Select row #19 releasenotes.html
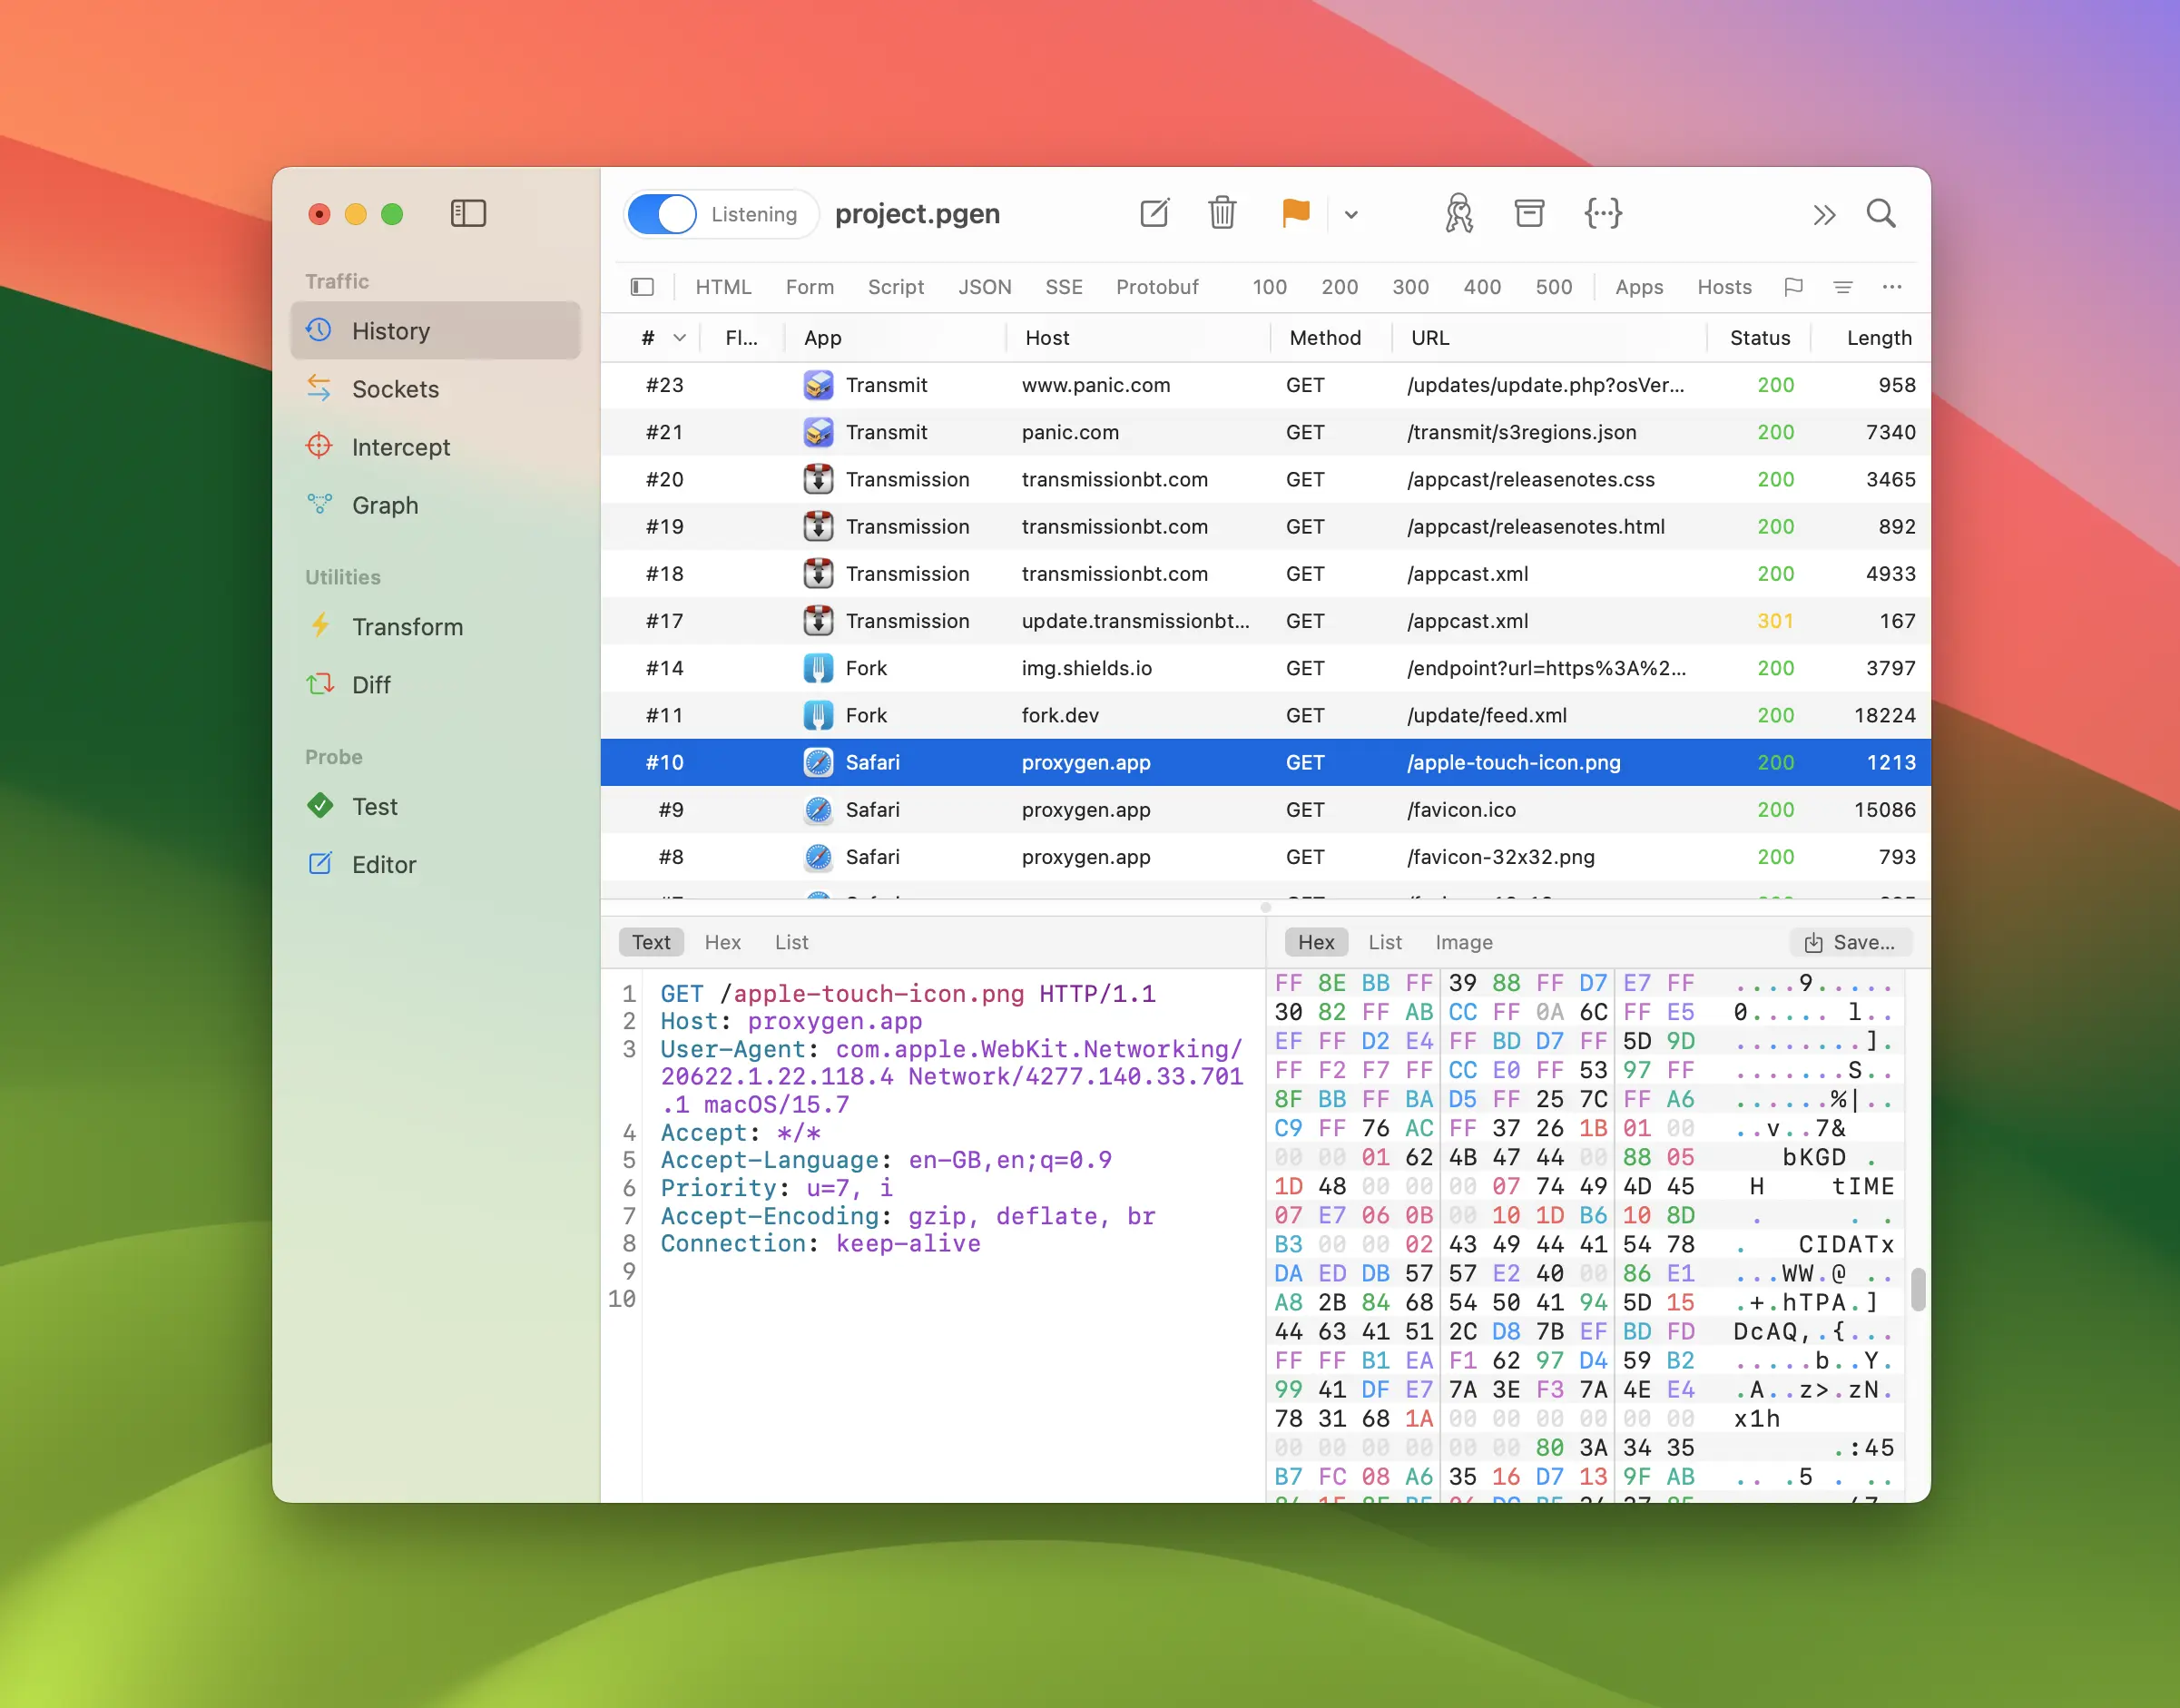Screen dimensions: 2180x1708 point(1265,527)
